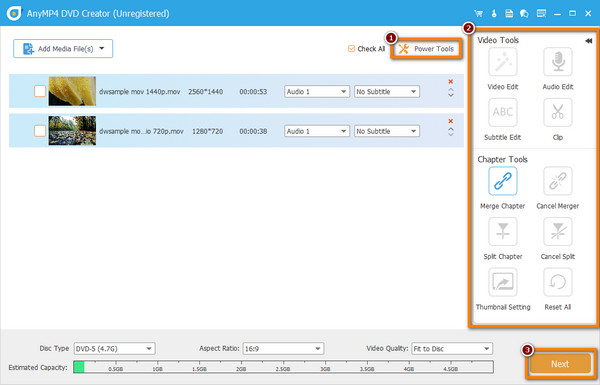Open No Subtitle dropdown for 1440p.mov

(387, 91)
